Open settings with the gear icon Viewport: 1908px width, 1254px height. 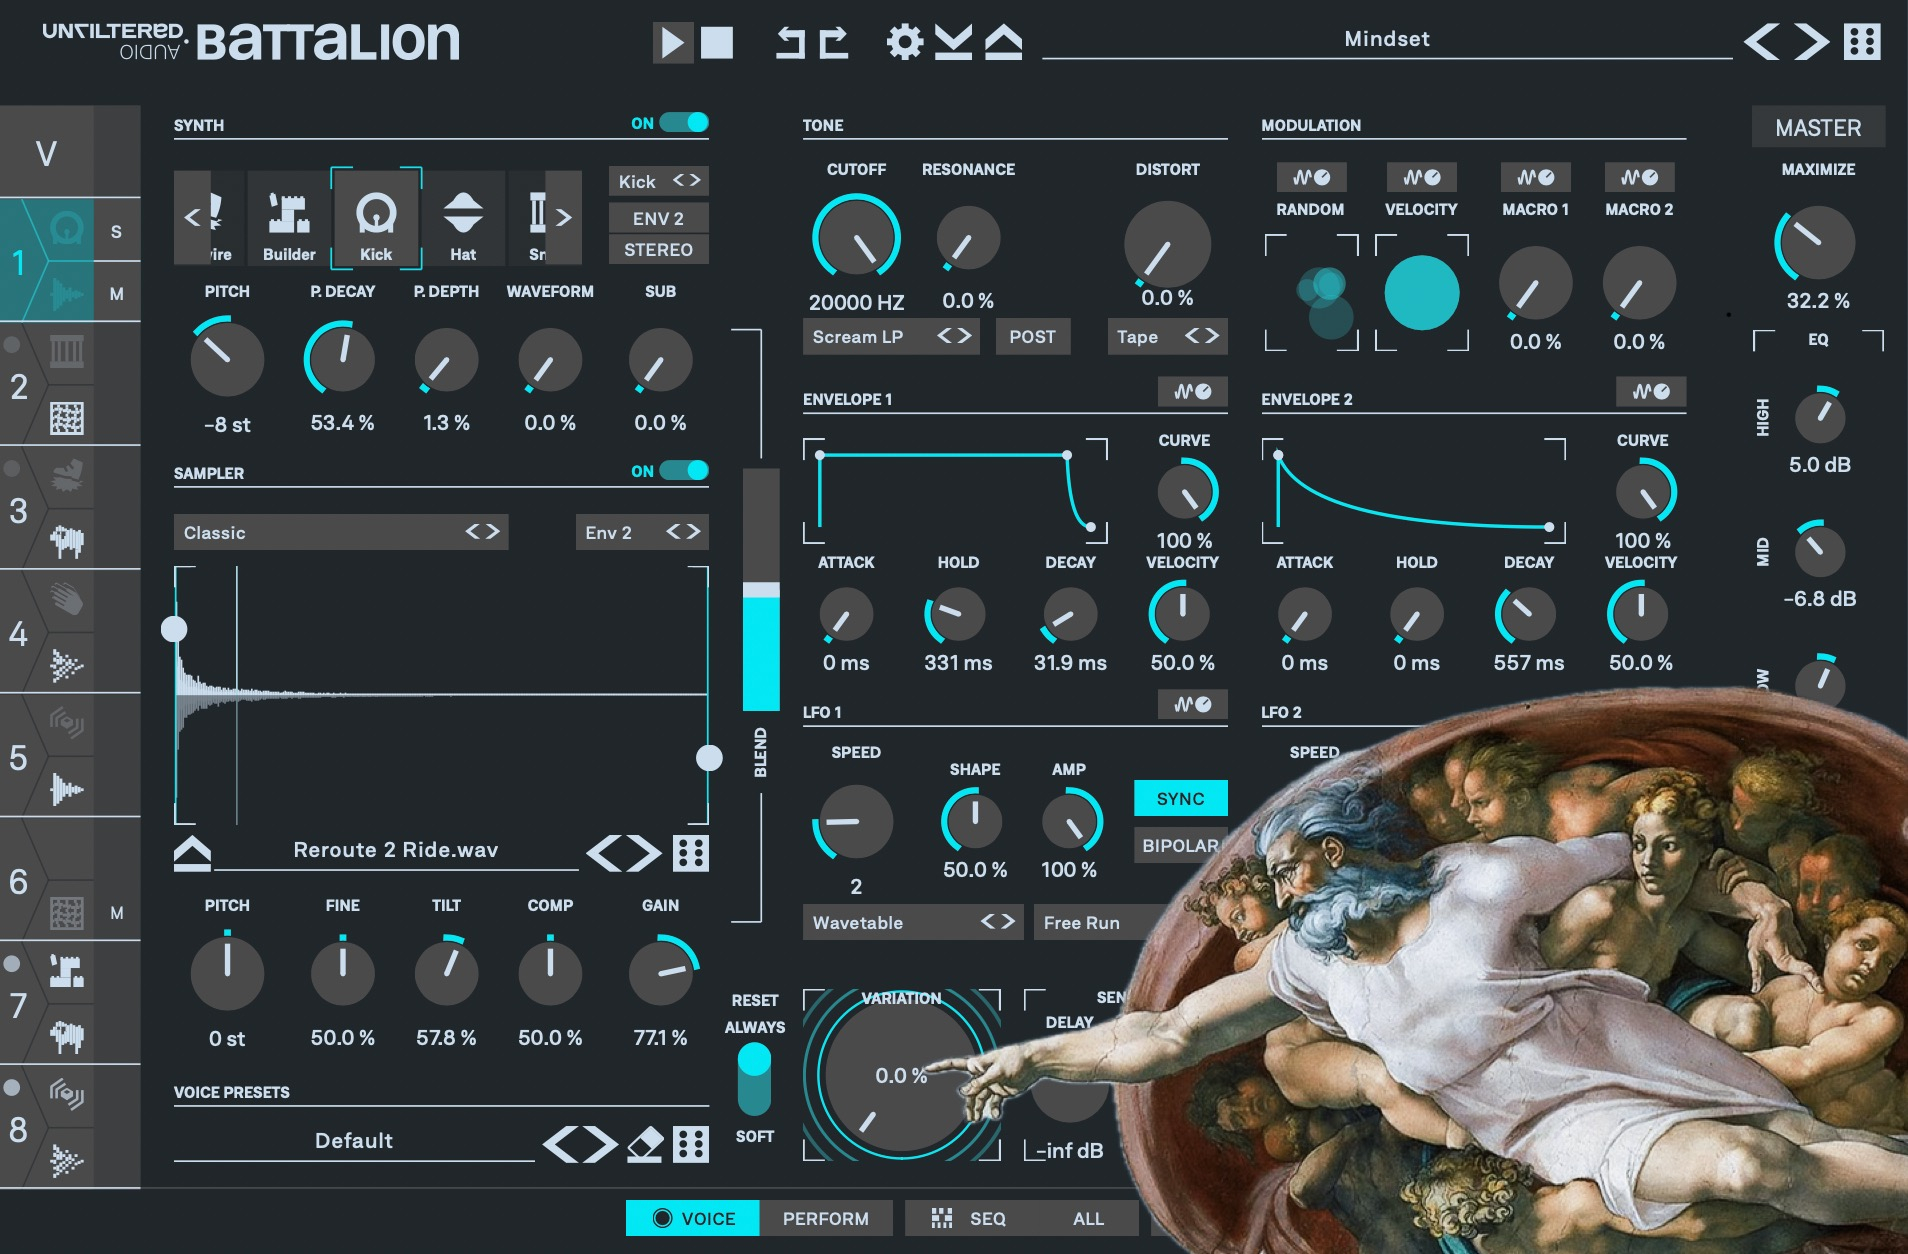pyautogui.click(x=905, y=42)
